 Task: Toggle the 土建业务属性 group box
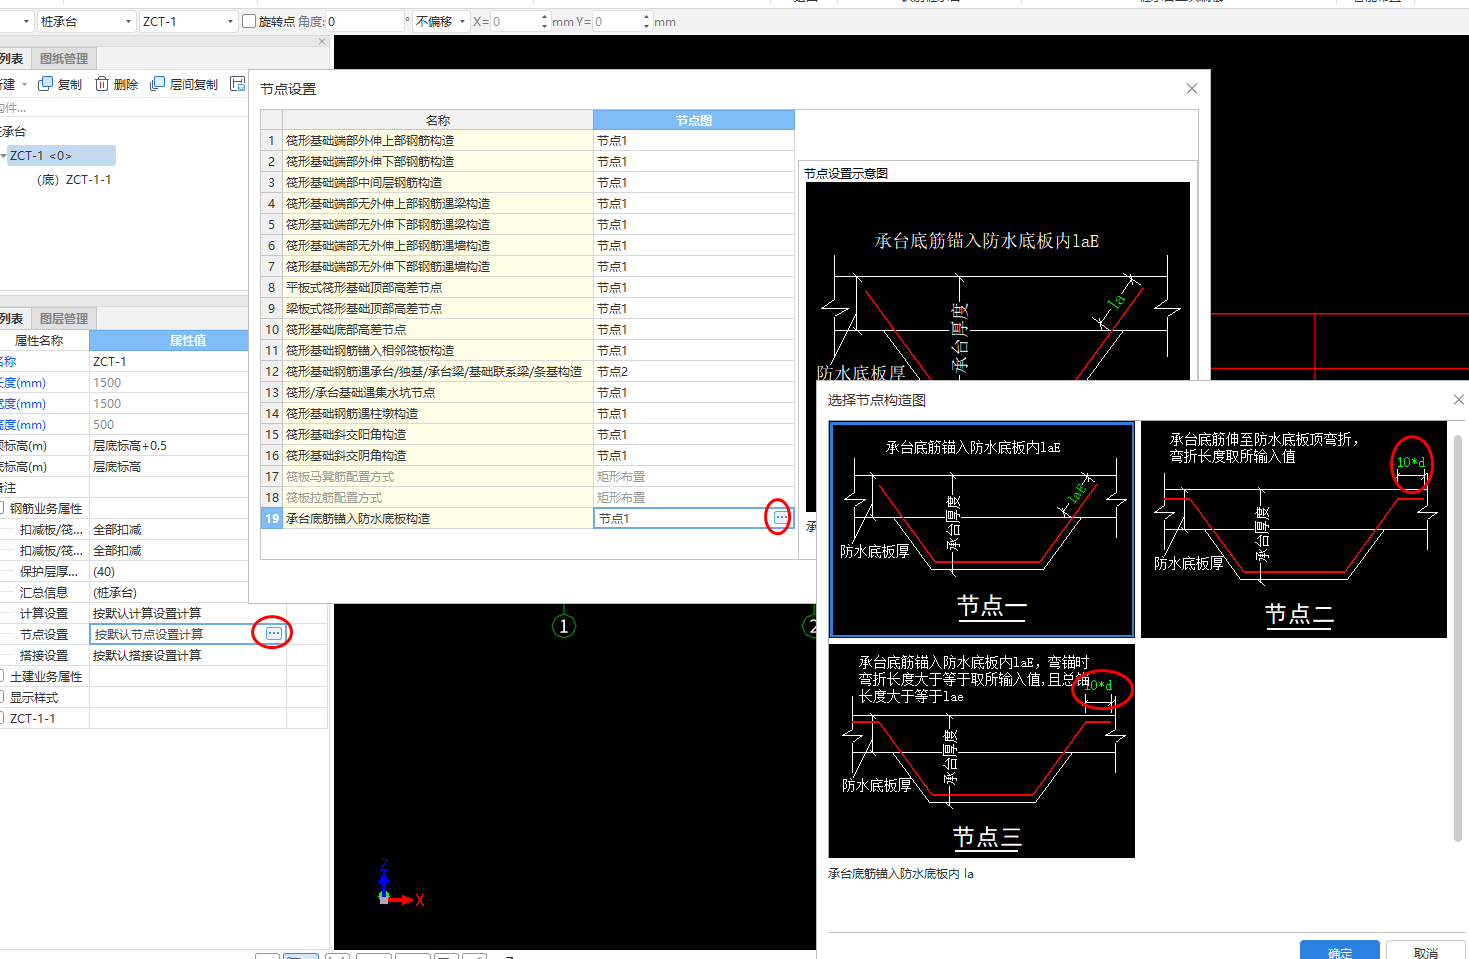pyautogui.click(x=2, y=676)
